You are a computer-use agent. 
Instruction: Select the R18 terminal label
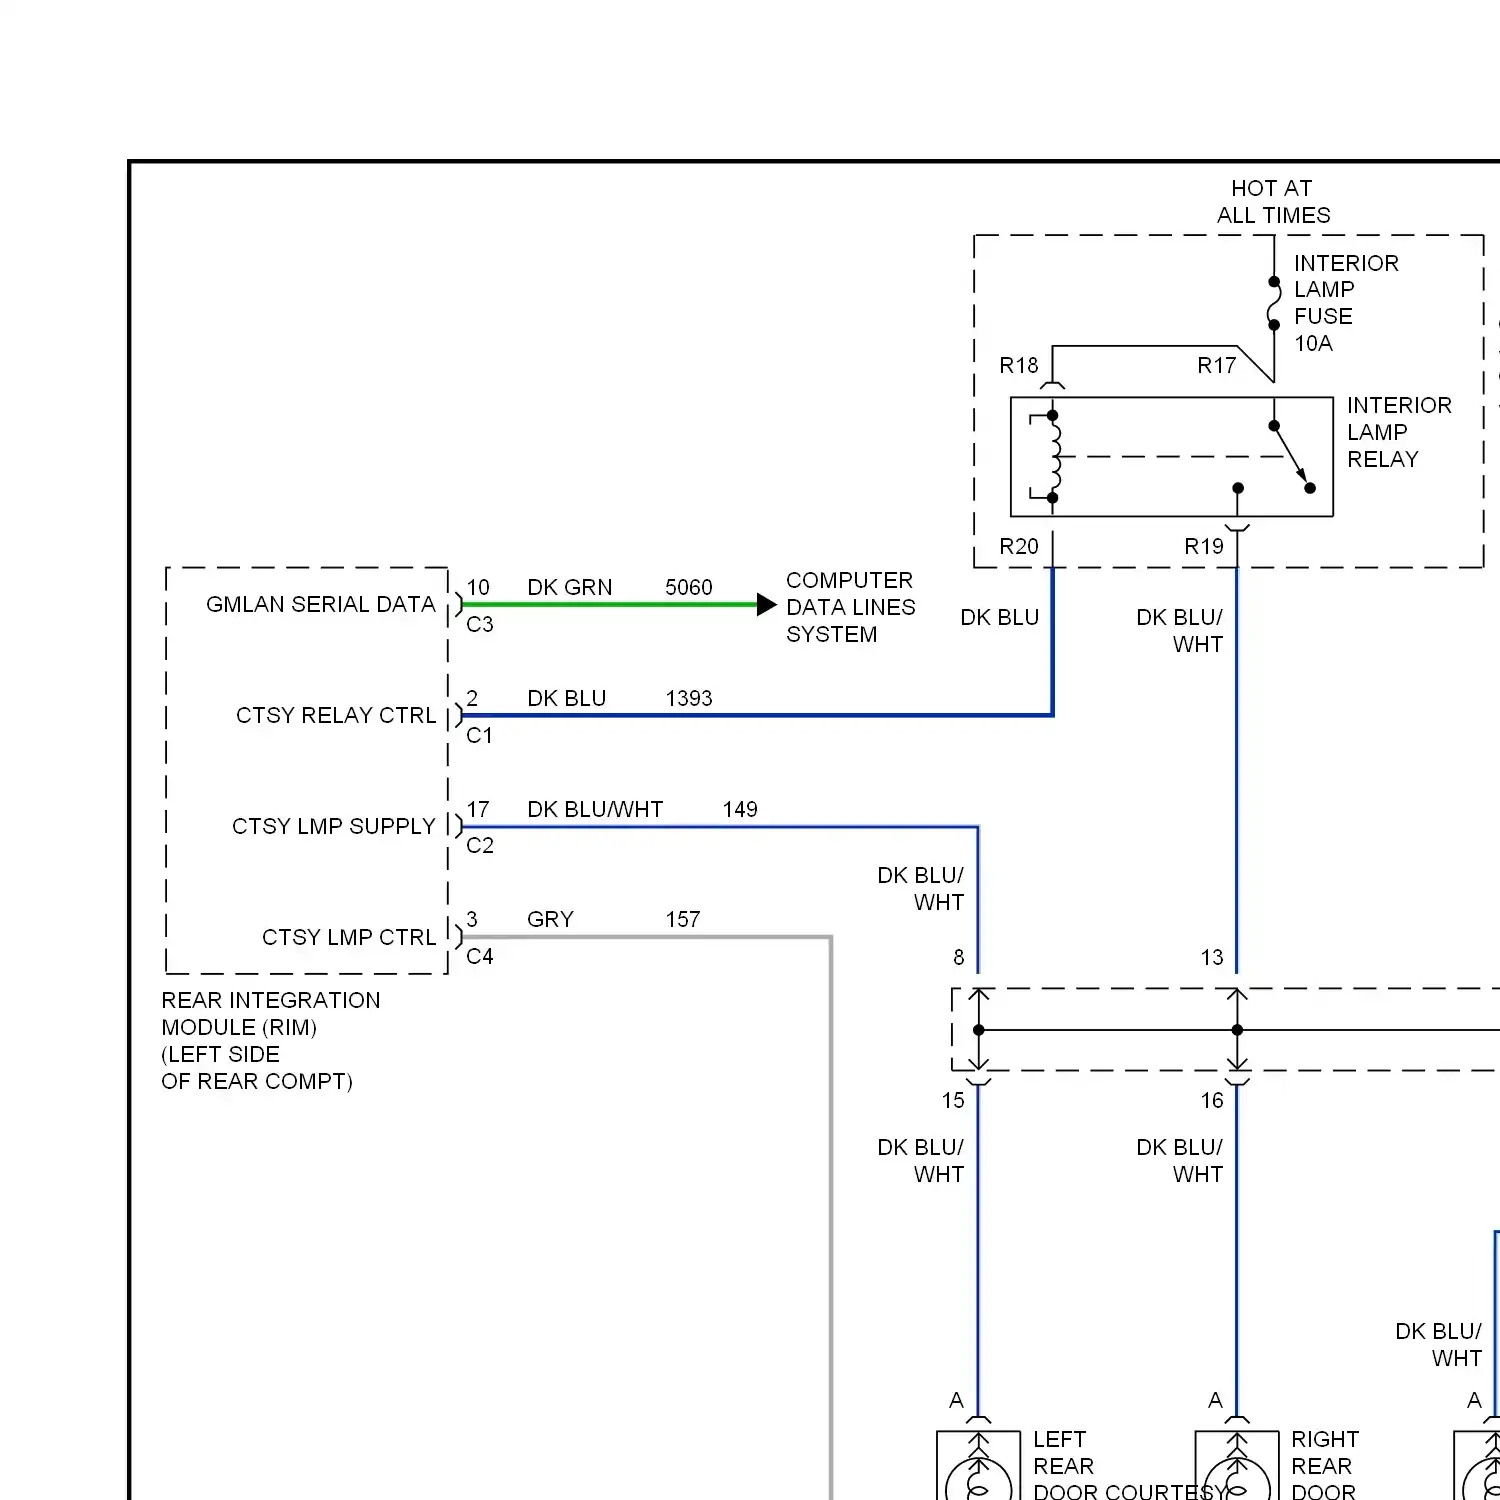(1019, 366)
